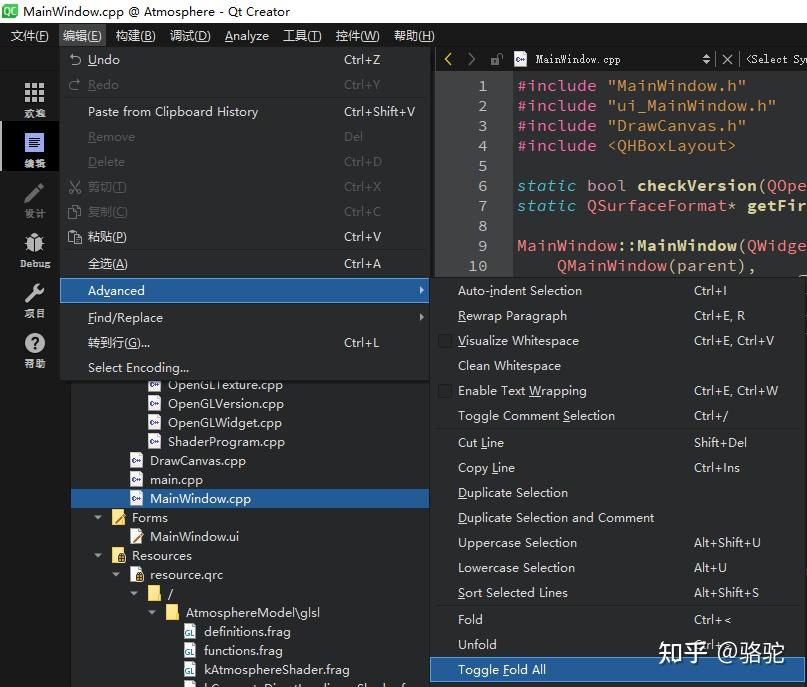Open the Welcome mode in sidebar
This screenshot has width=807, height=687.
click(34, 99)
